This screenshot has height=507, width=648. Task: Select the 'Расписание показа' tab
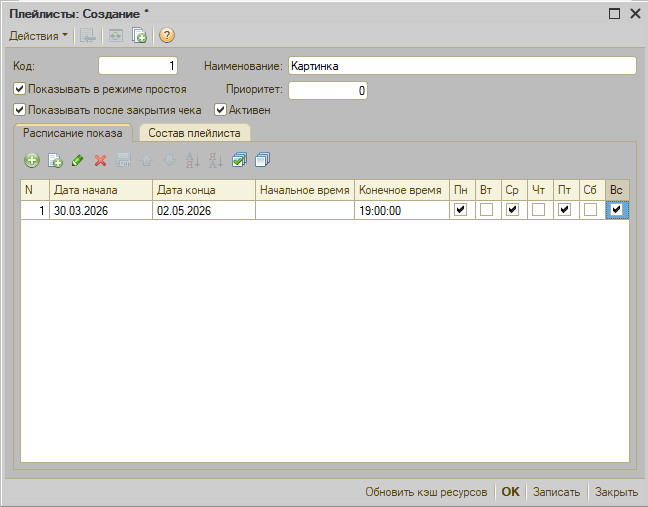pos(73,132)
